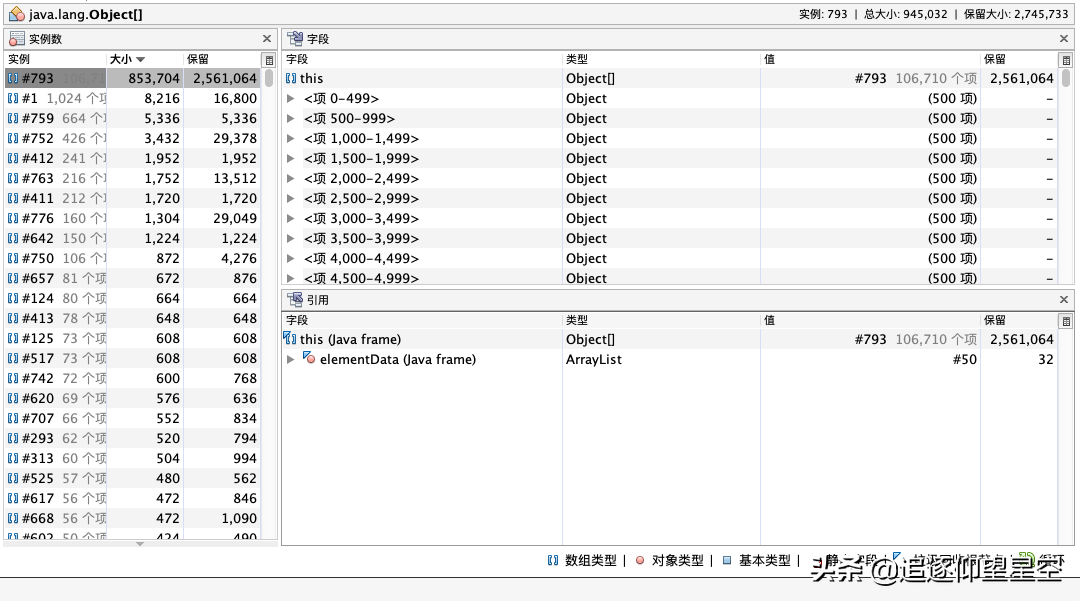Close the 引用 panel

point(1064,300)
